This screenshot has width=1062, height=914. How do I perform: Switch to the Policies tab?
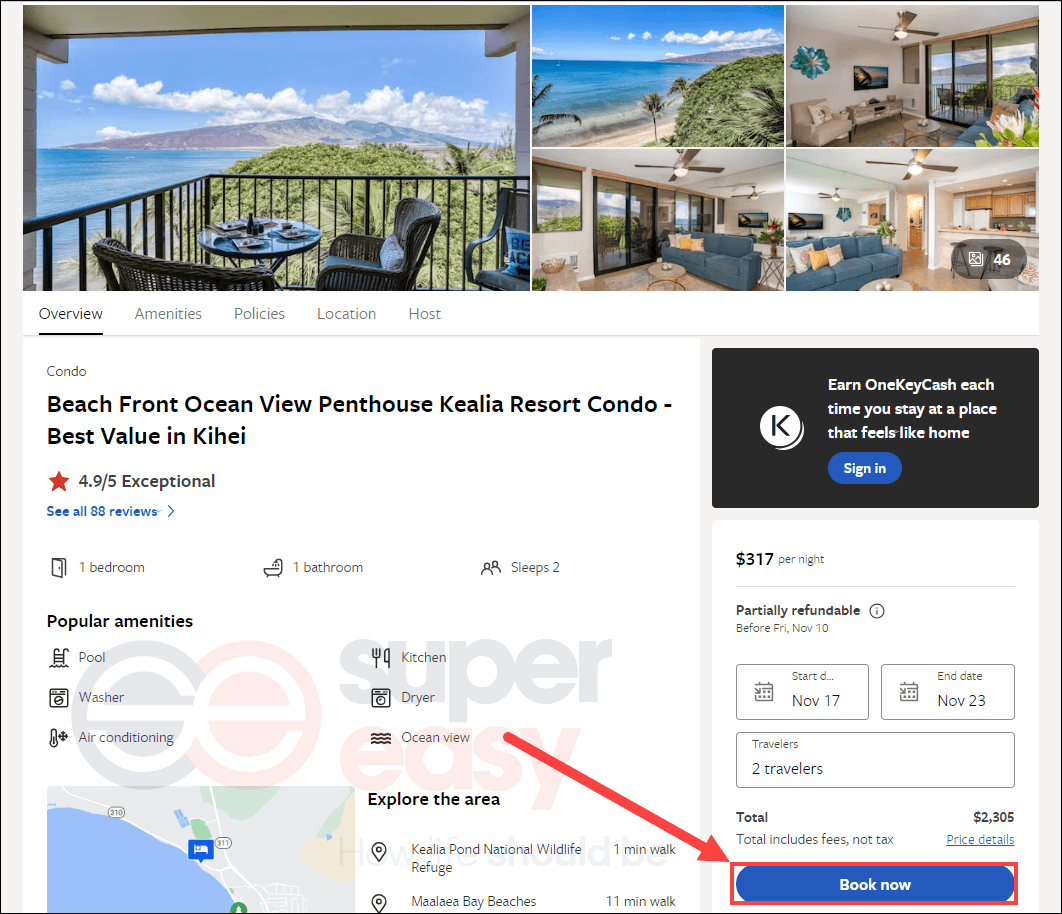tap(259, 314)
